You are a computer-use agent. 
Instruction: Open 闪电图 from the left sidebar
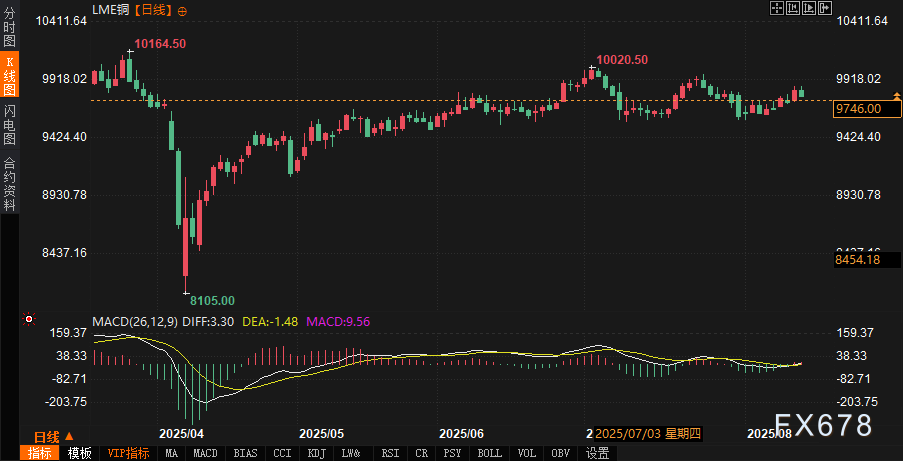coord(9,124)
